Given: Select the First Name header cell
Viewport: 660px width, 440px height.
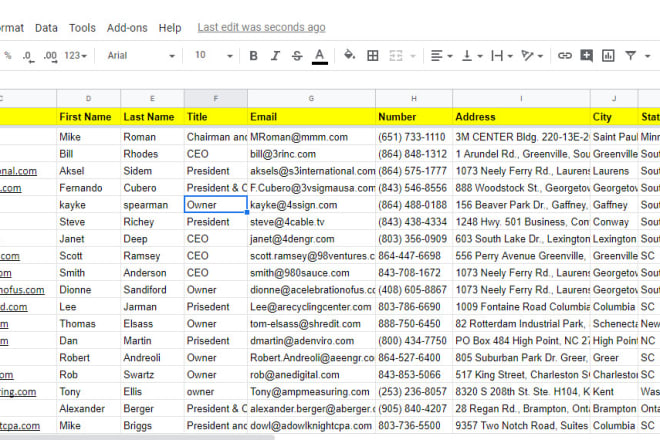Looking at the screenshot, I should click(88, 117).
